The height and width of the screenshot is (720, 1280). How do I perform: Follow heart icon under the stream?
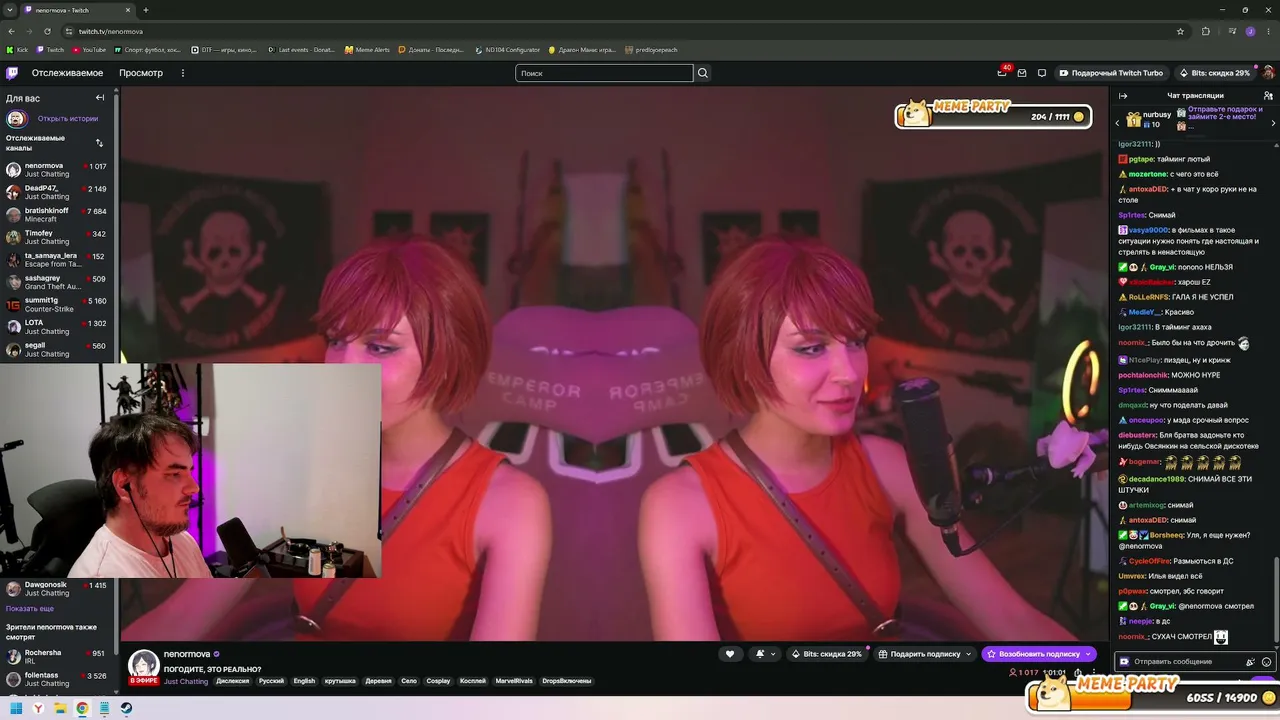(730, 654)
